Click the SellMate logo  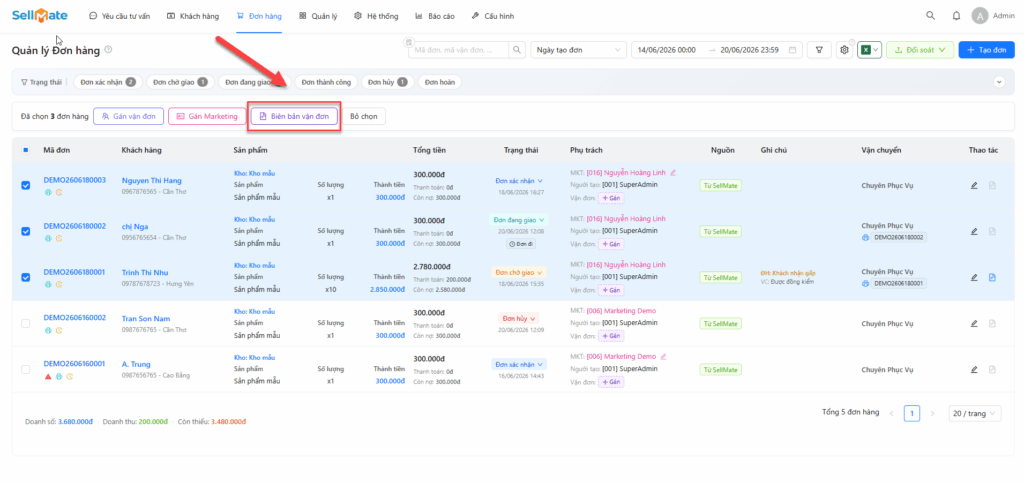tap(40, 16)
